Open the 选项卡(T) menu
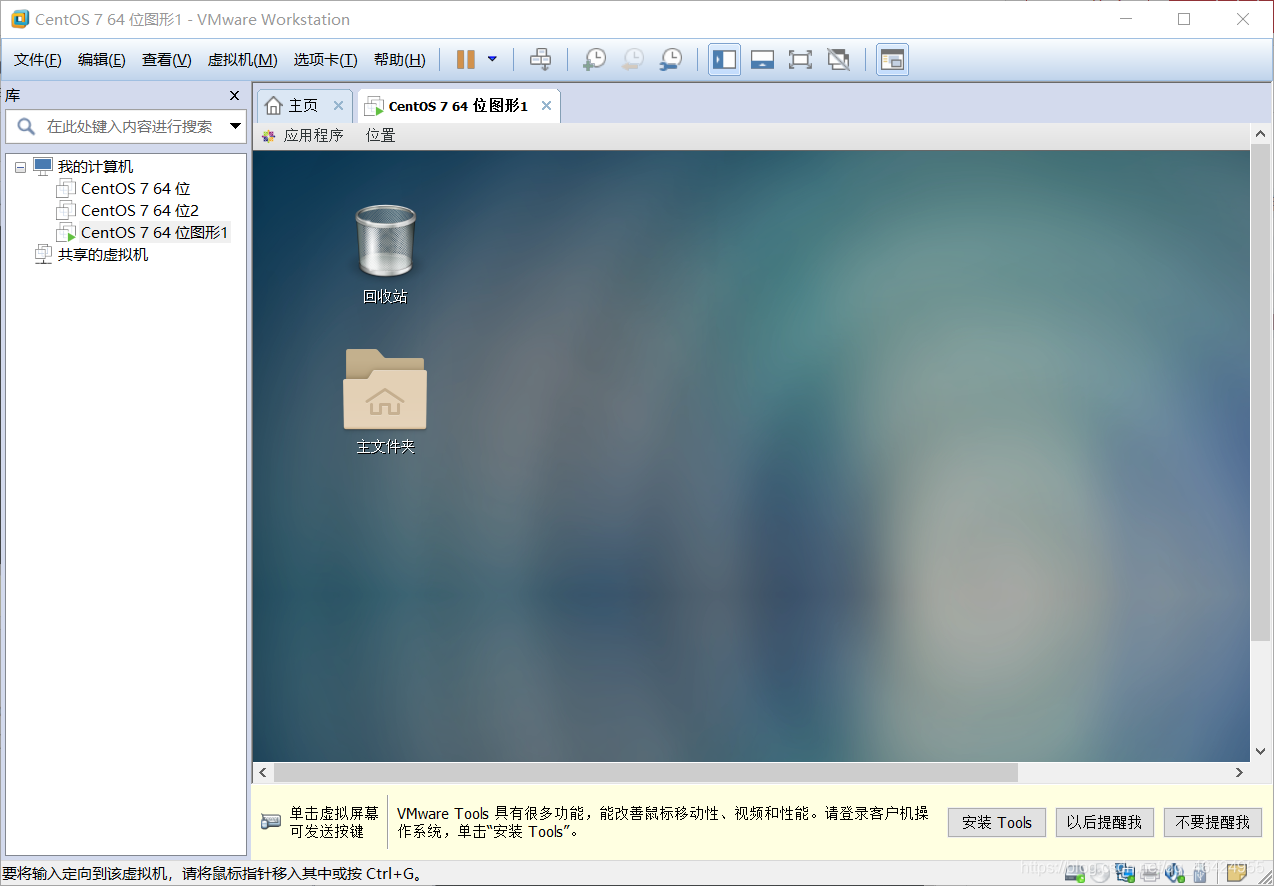Screen dimensions: 1274x886 pyautogui.click(x=326, y=60)
